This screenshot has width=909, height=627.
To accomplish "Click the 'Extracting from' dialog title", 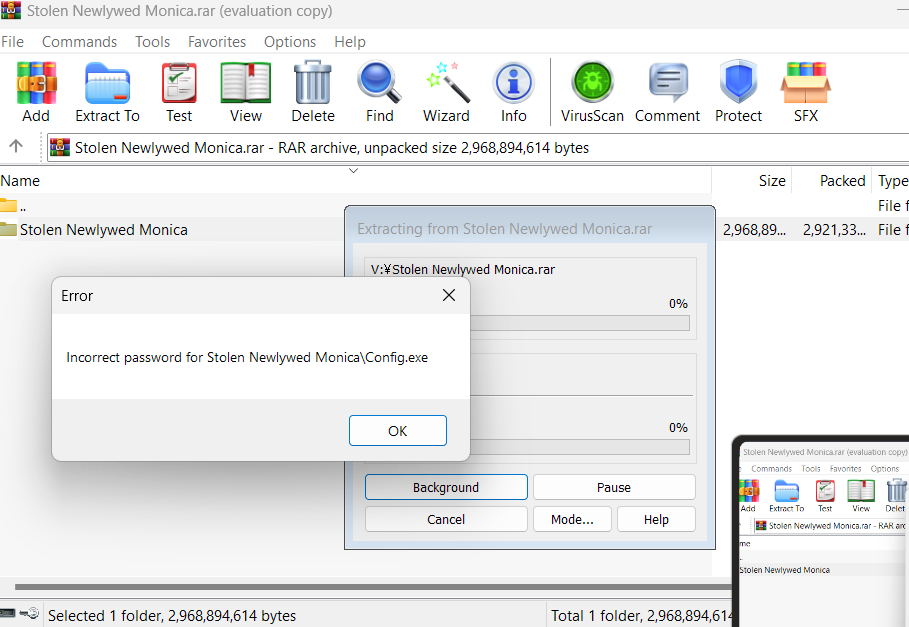I will click(x=504, y=229).
